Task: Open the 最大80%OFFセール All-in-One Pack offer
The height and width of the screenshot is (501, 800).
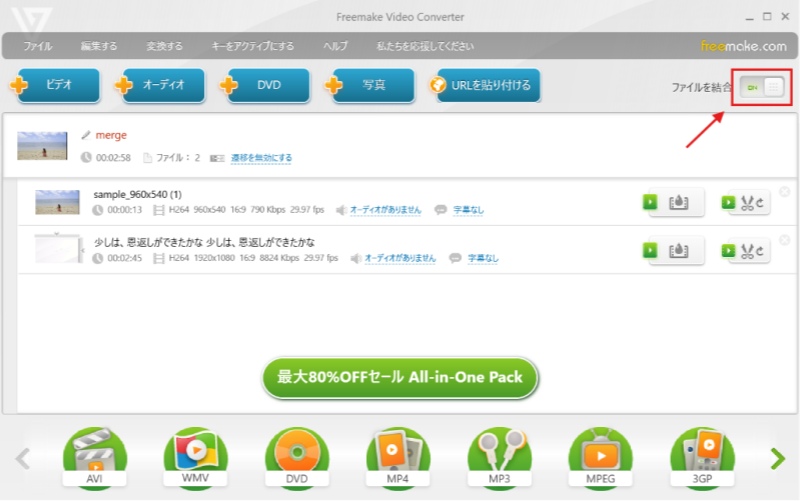Action: tap(400, 378)
